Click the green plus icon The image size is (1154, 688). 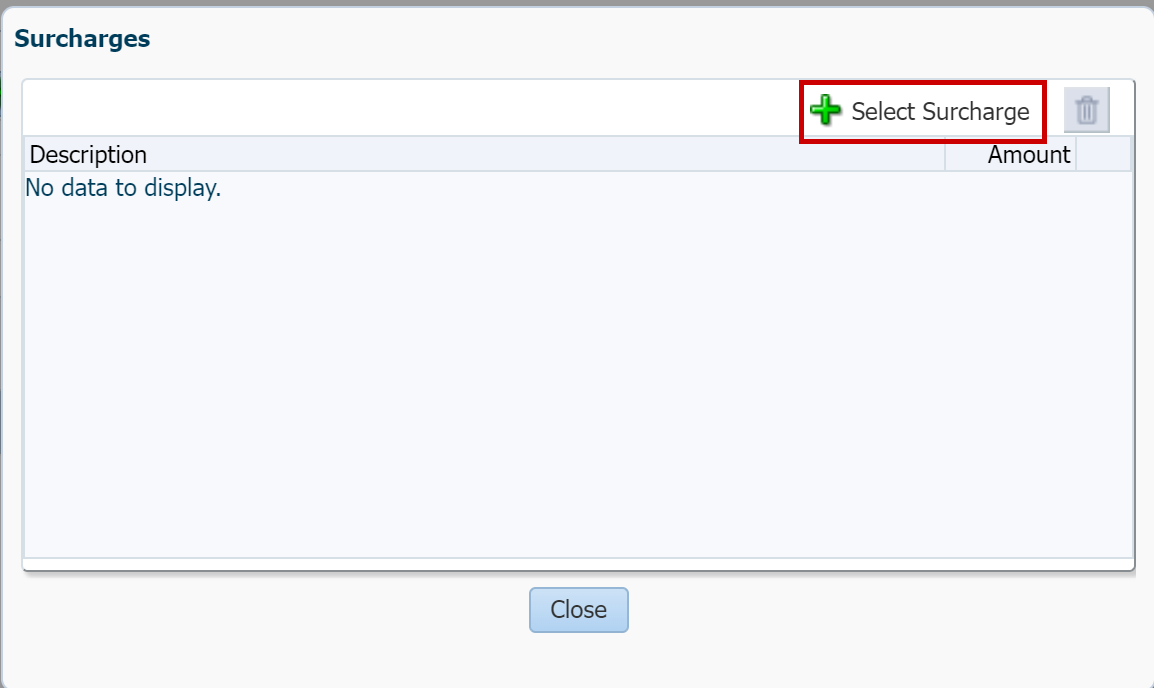click(825, 110)
